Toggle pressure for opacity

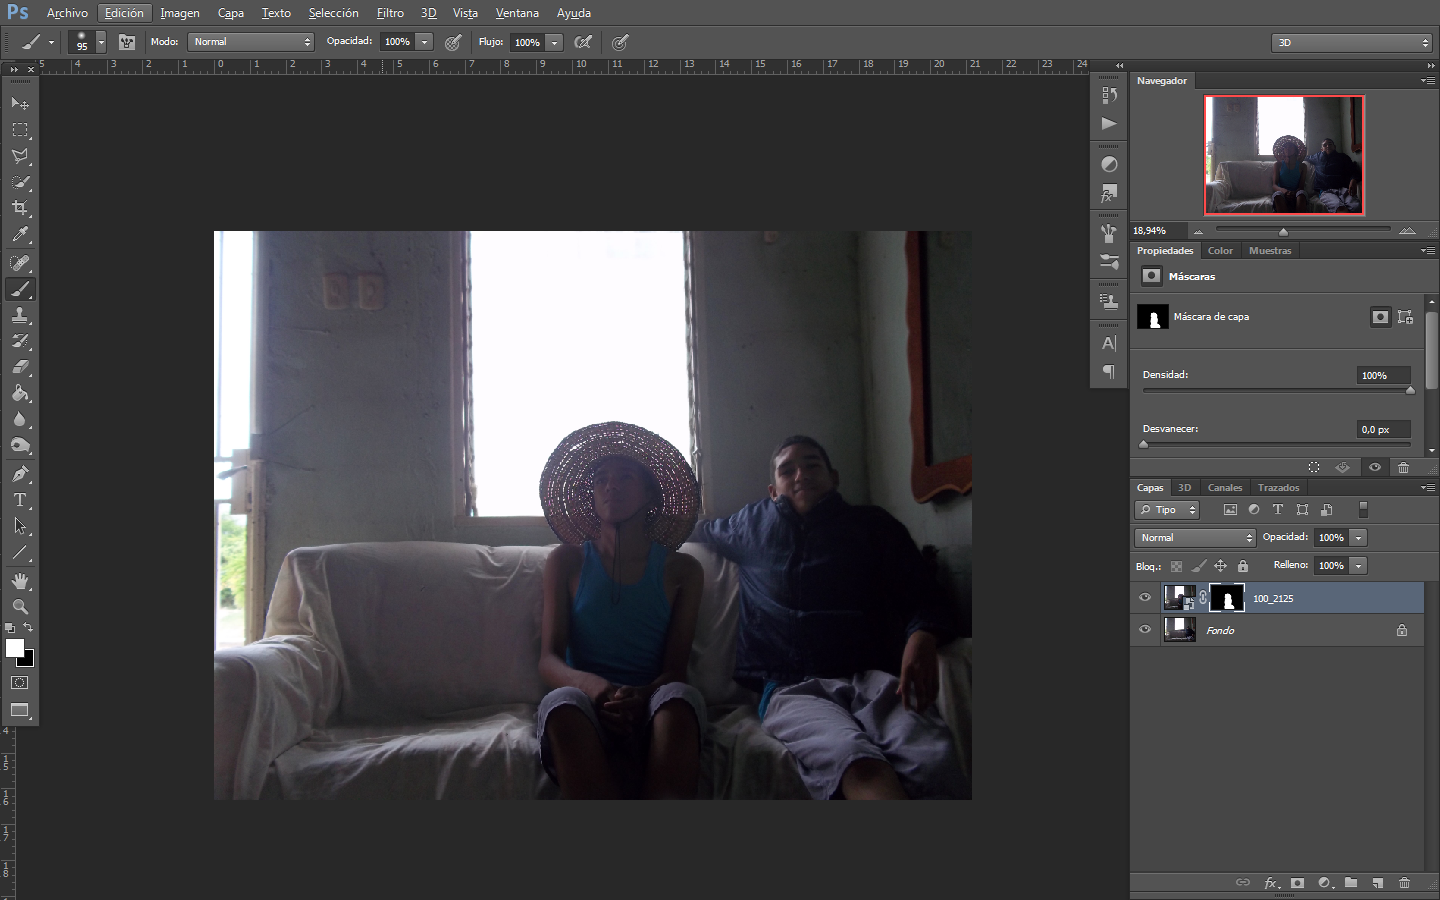coord(453,42)
